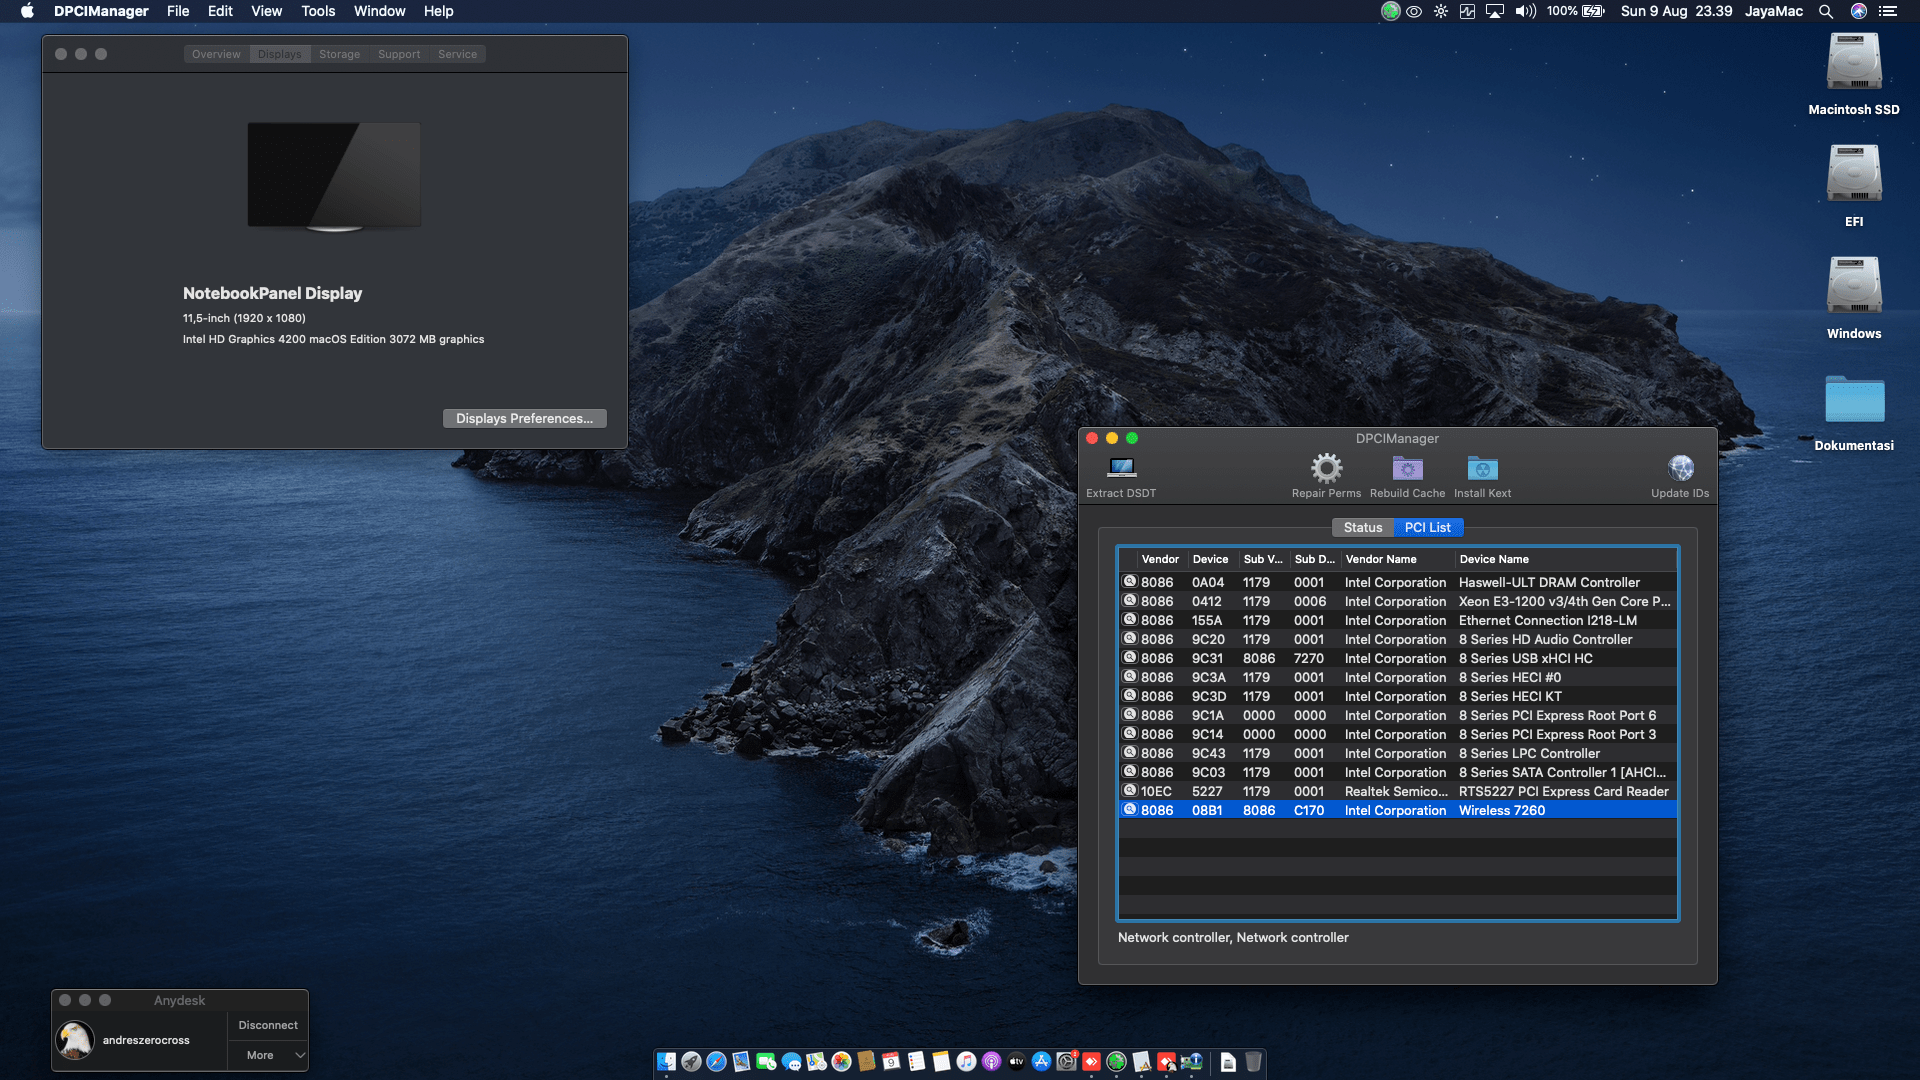Switch to the Storage tab in the About window
The image size is (1920, 1080).
pyautogui.click(x=339, y=54)
